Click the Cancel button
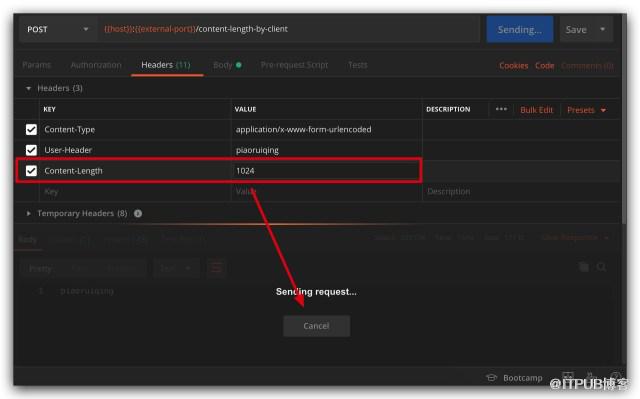 click(x=316, y=326)
